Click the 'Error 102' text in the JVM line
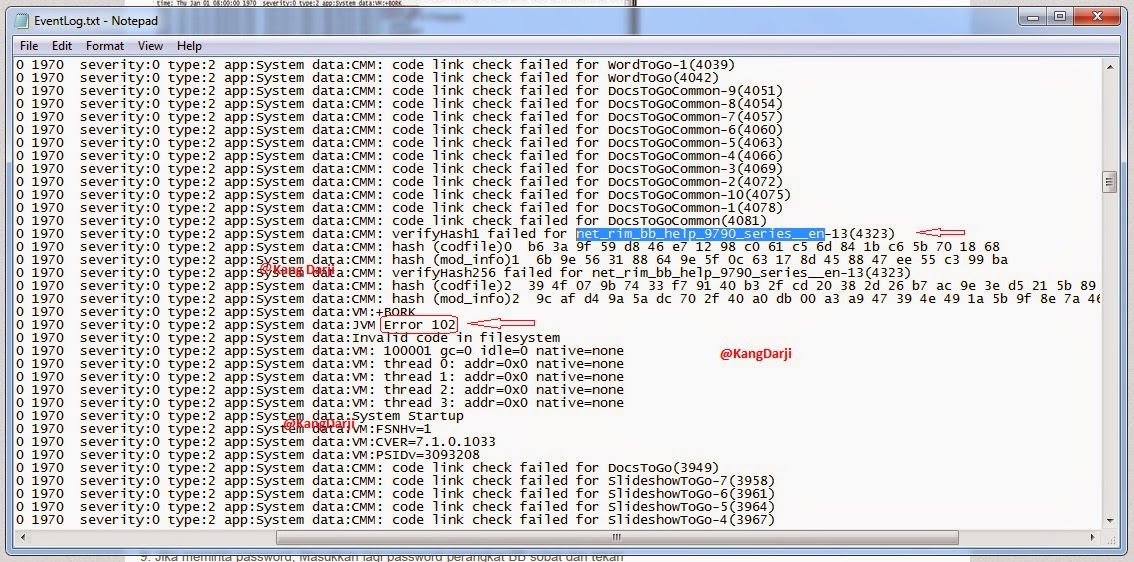This screenshot has width=1134, height=562. pos(419,325)
